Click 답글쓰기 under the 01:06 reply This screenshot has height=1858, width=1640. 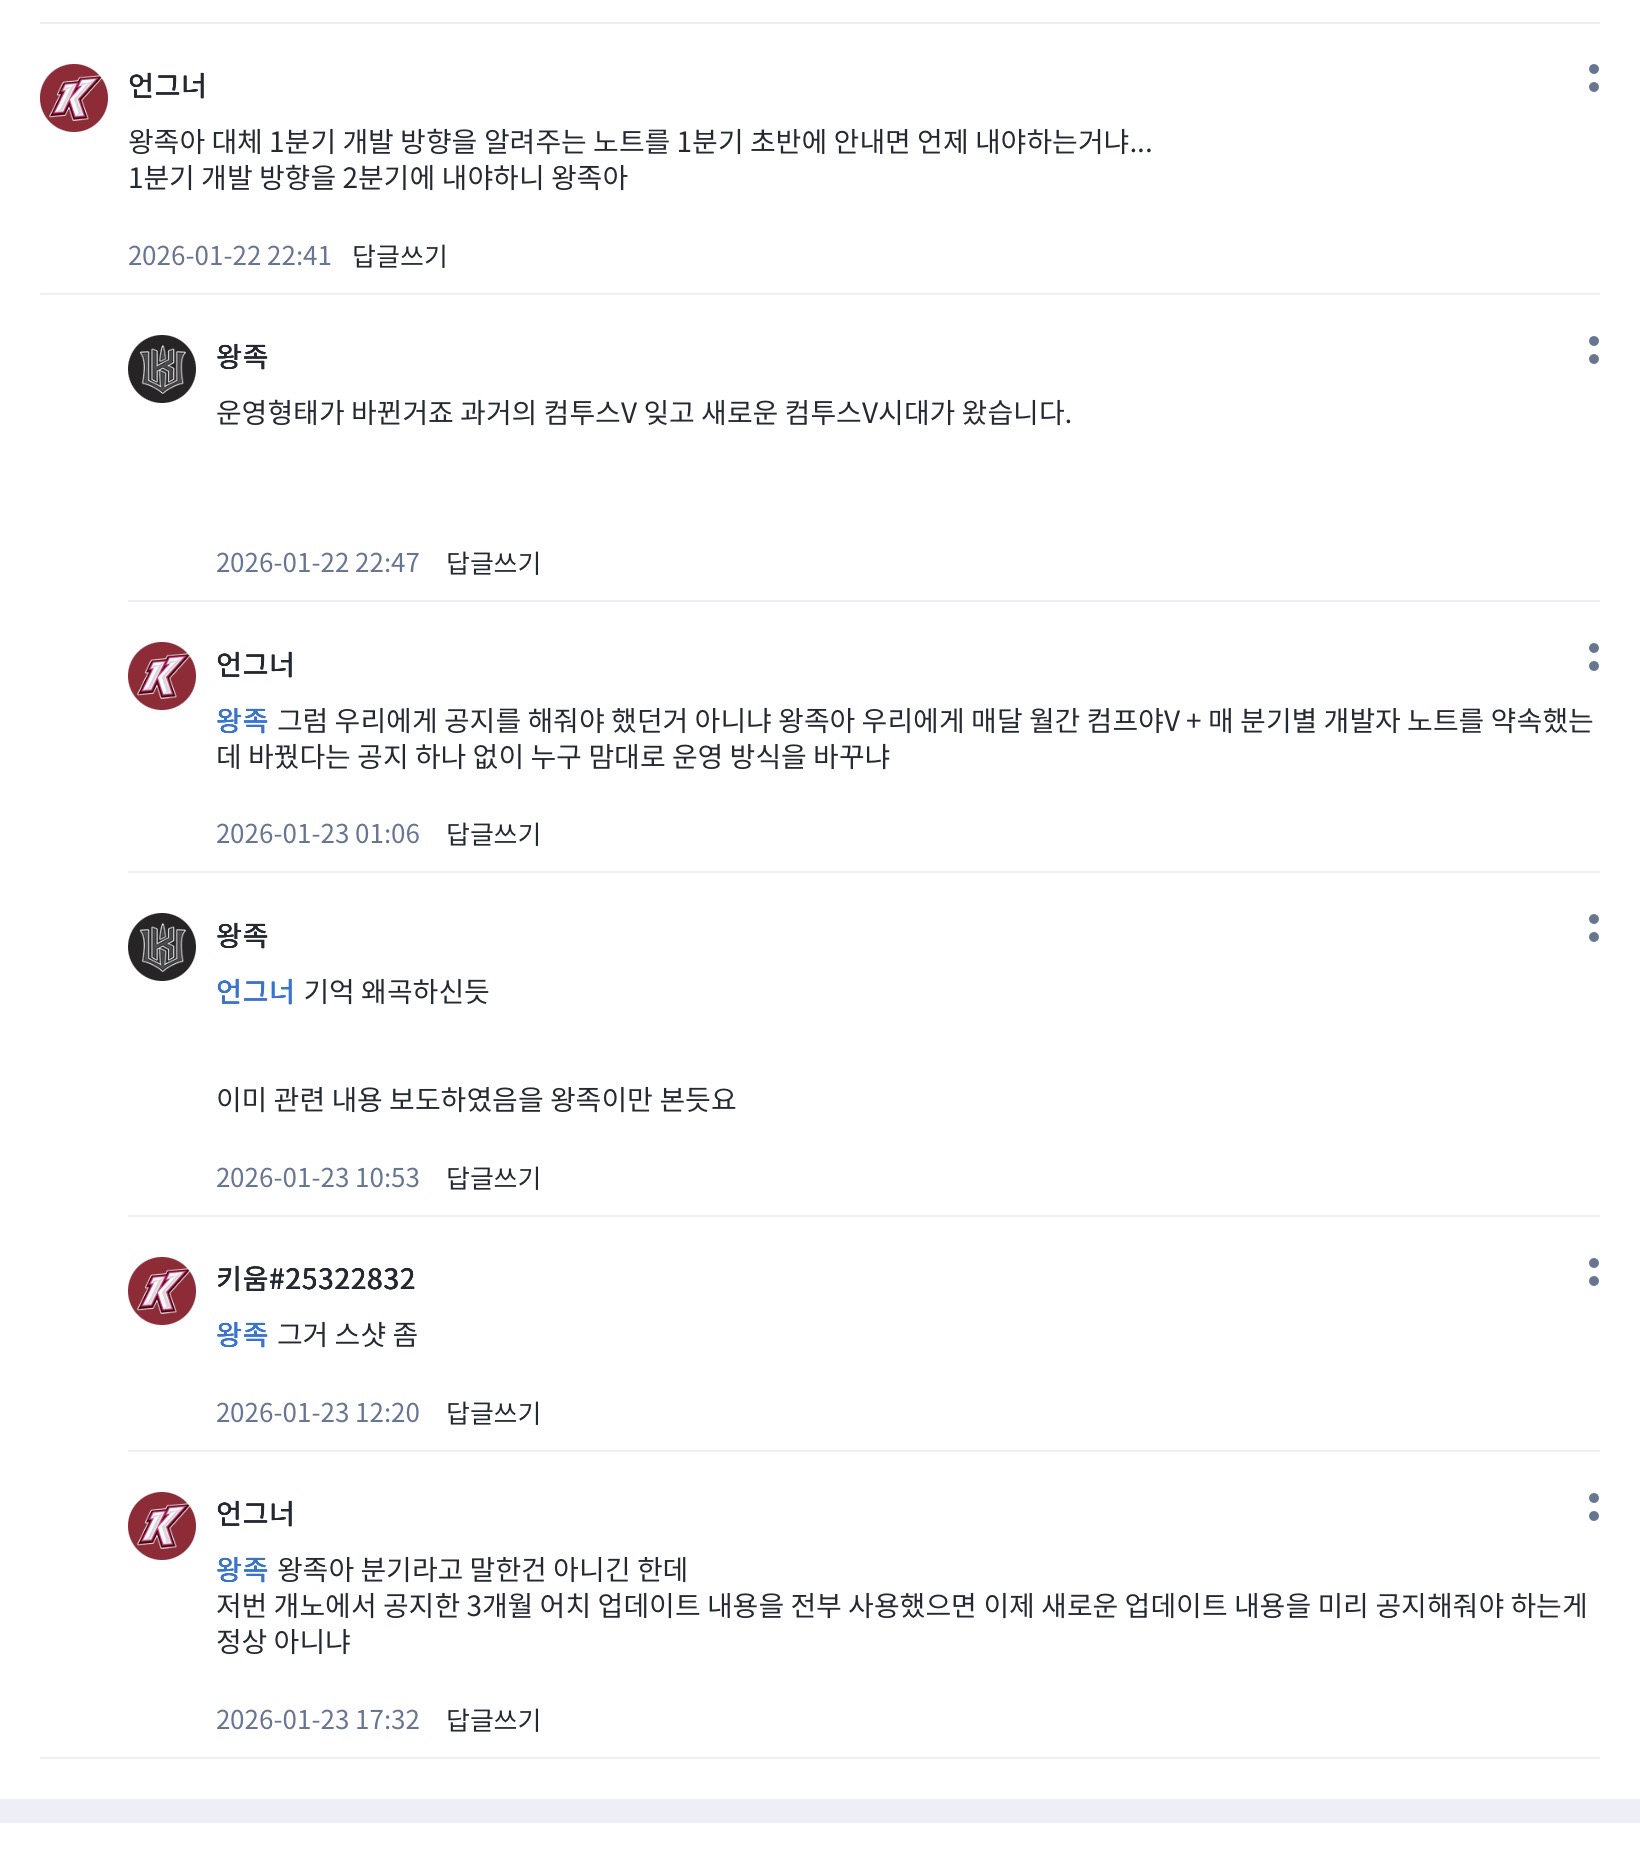(x=493, y=834)
